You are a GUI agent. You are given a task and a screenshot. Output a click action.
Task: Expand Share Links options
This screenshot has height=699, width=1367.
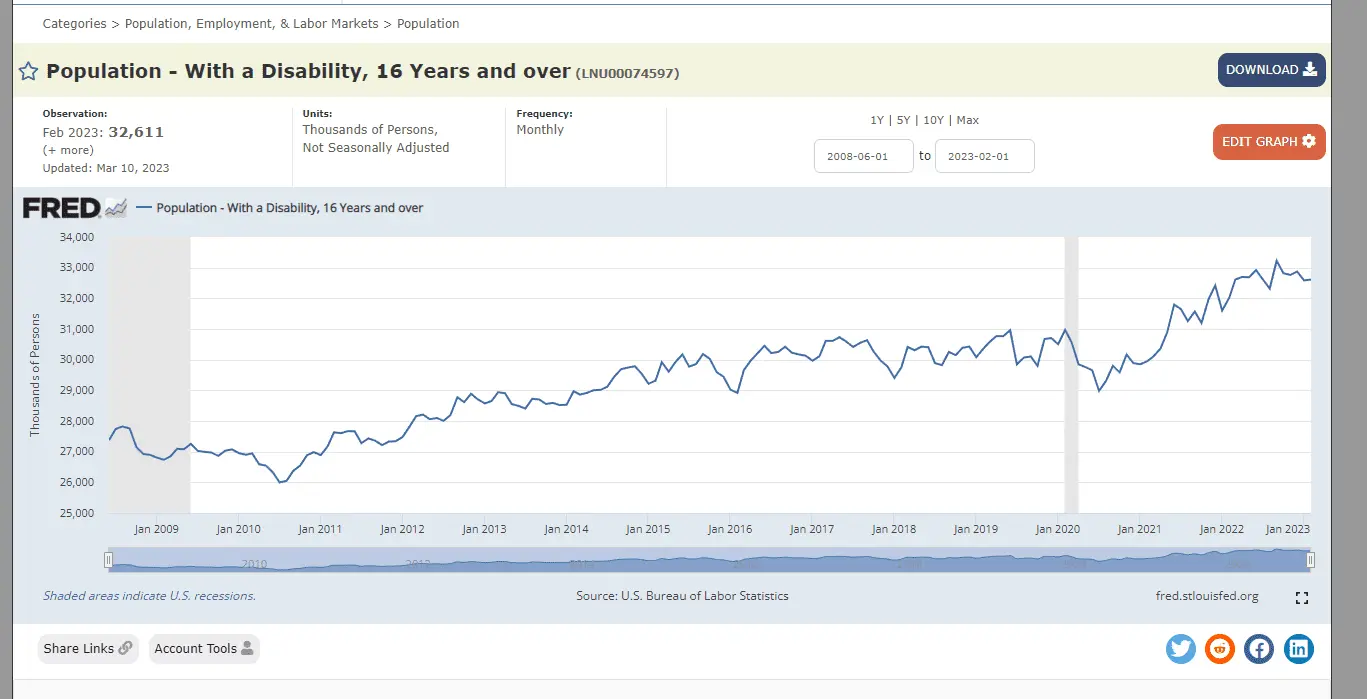click(x=88, y=649)
